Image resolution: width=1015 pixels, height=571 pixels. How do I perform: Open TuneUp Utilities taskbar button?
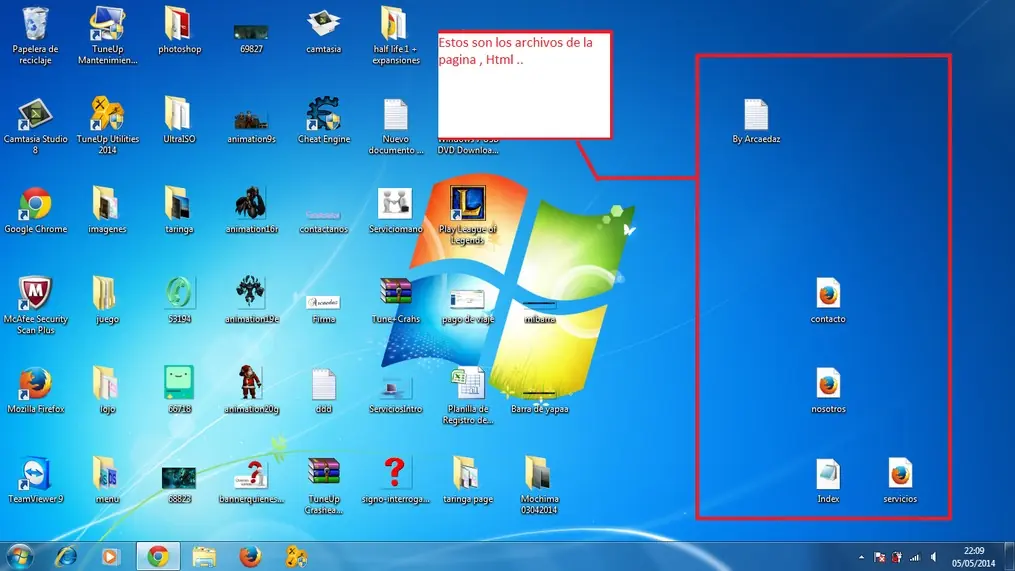(x=296, y=557)
